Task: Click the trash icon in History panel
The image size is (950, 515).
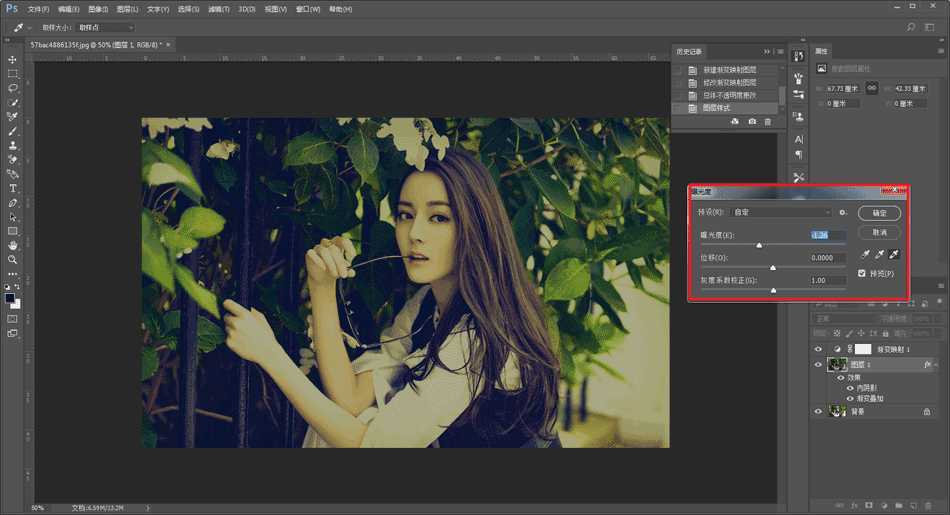Action: [x=768, y=121]
